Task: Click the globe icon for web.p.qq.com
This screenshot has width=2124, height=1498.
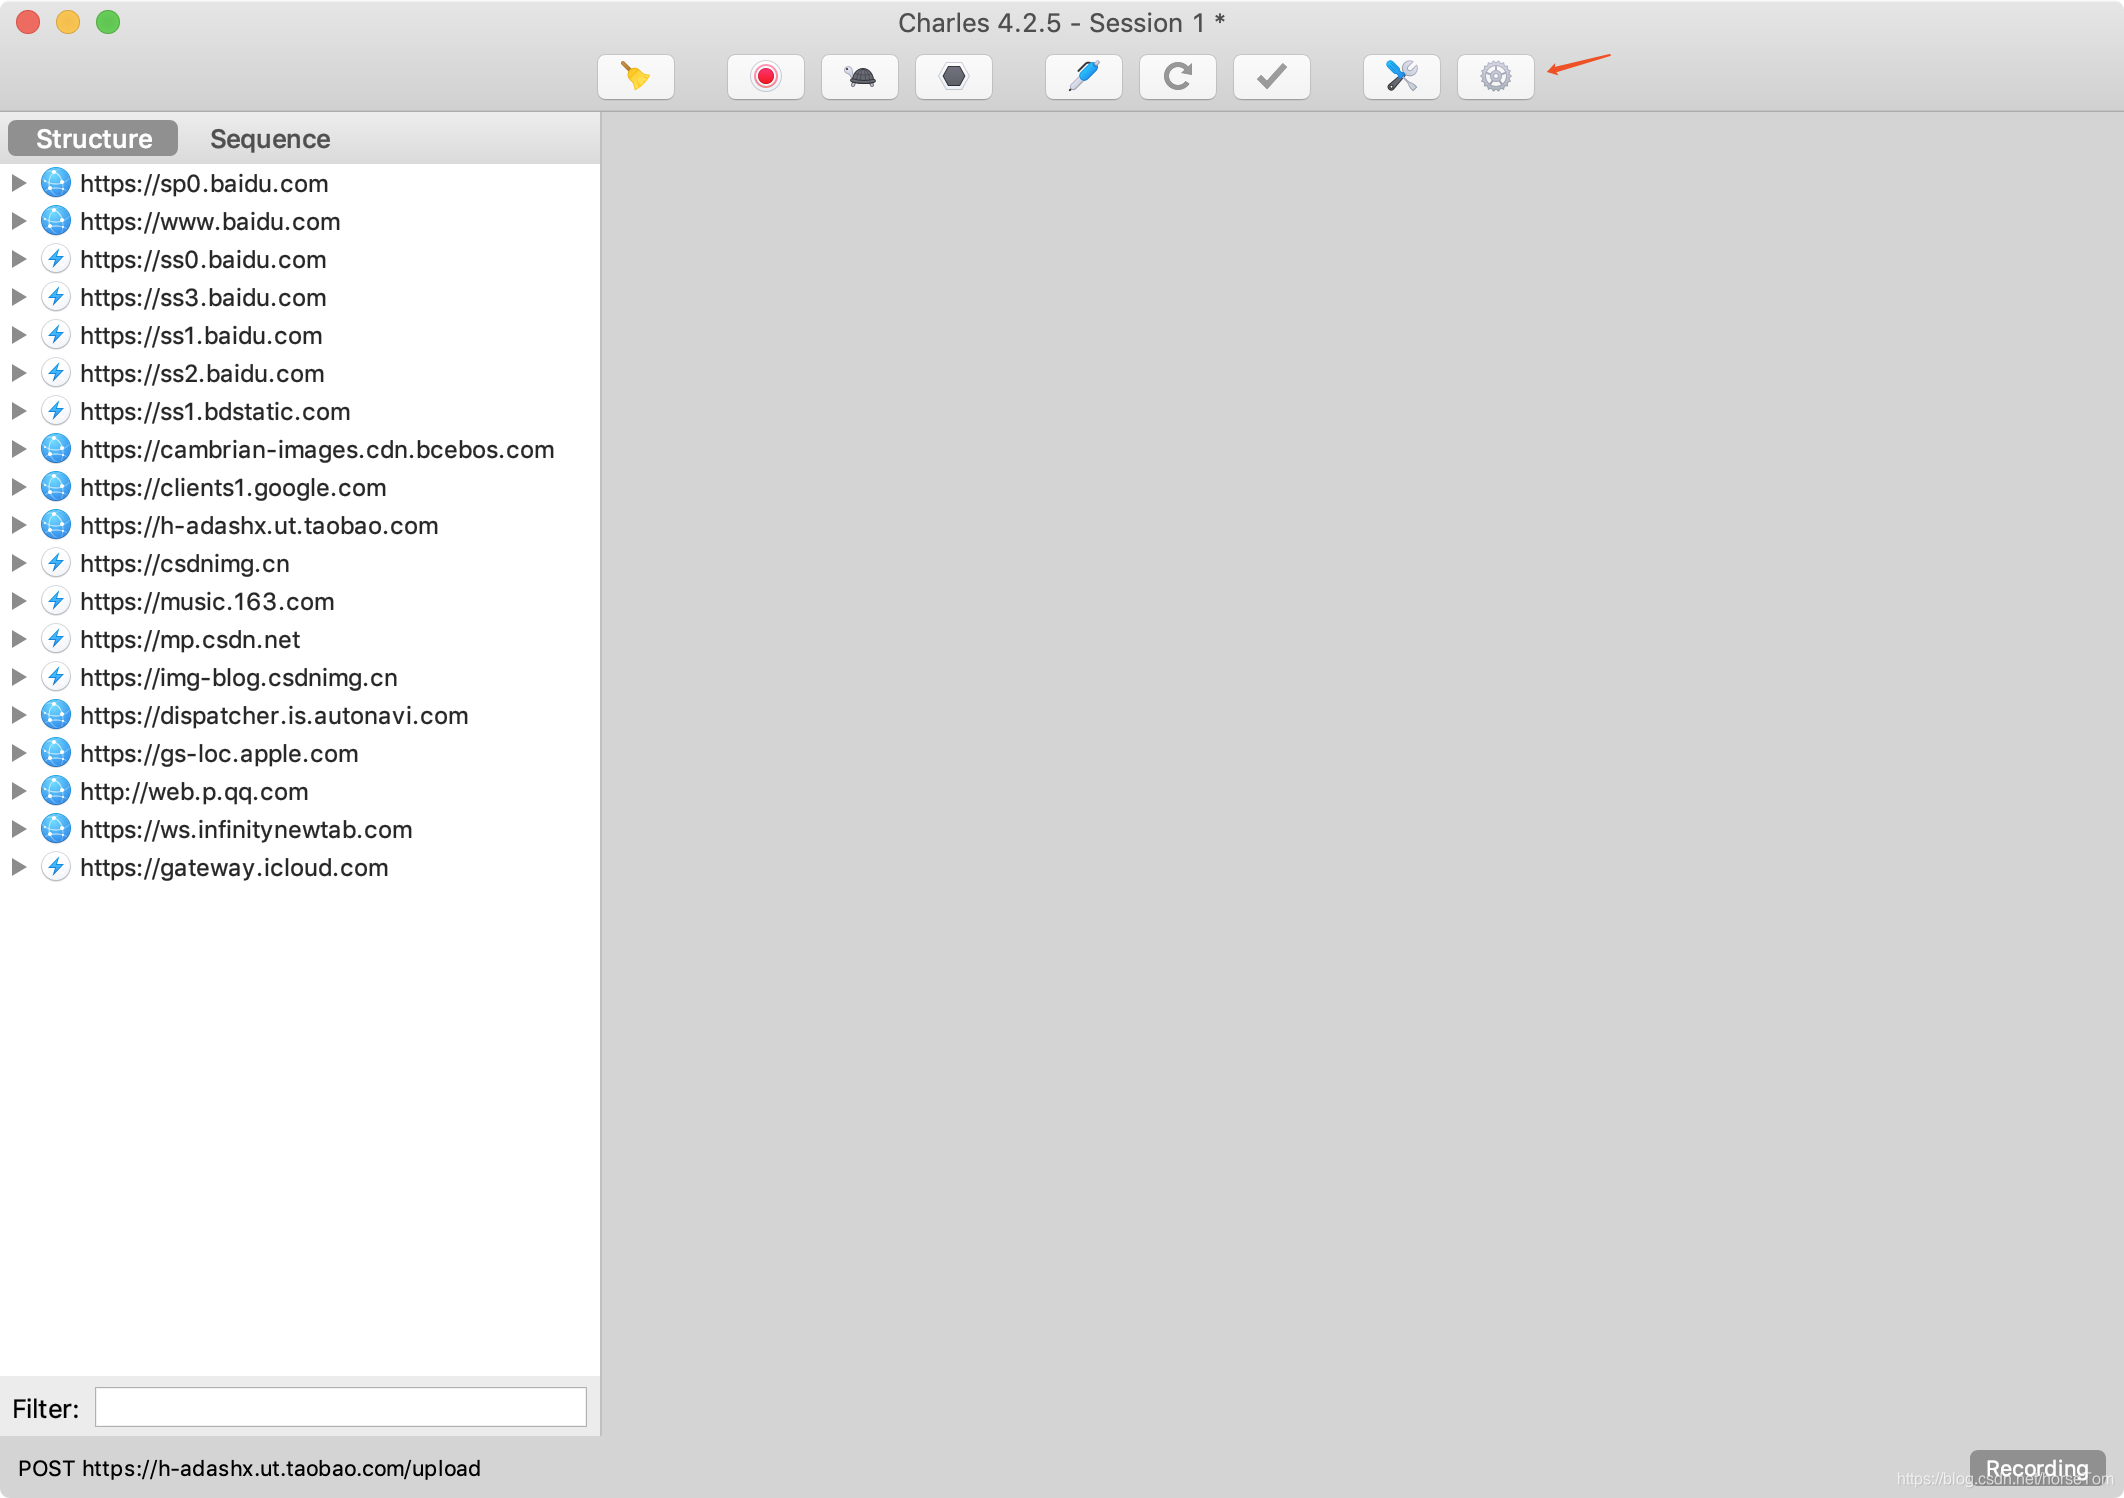Action: pos(56,791)
